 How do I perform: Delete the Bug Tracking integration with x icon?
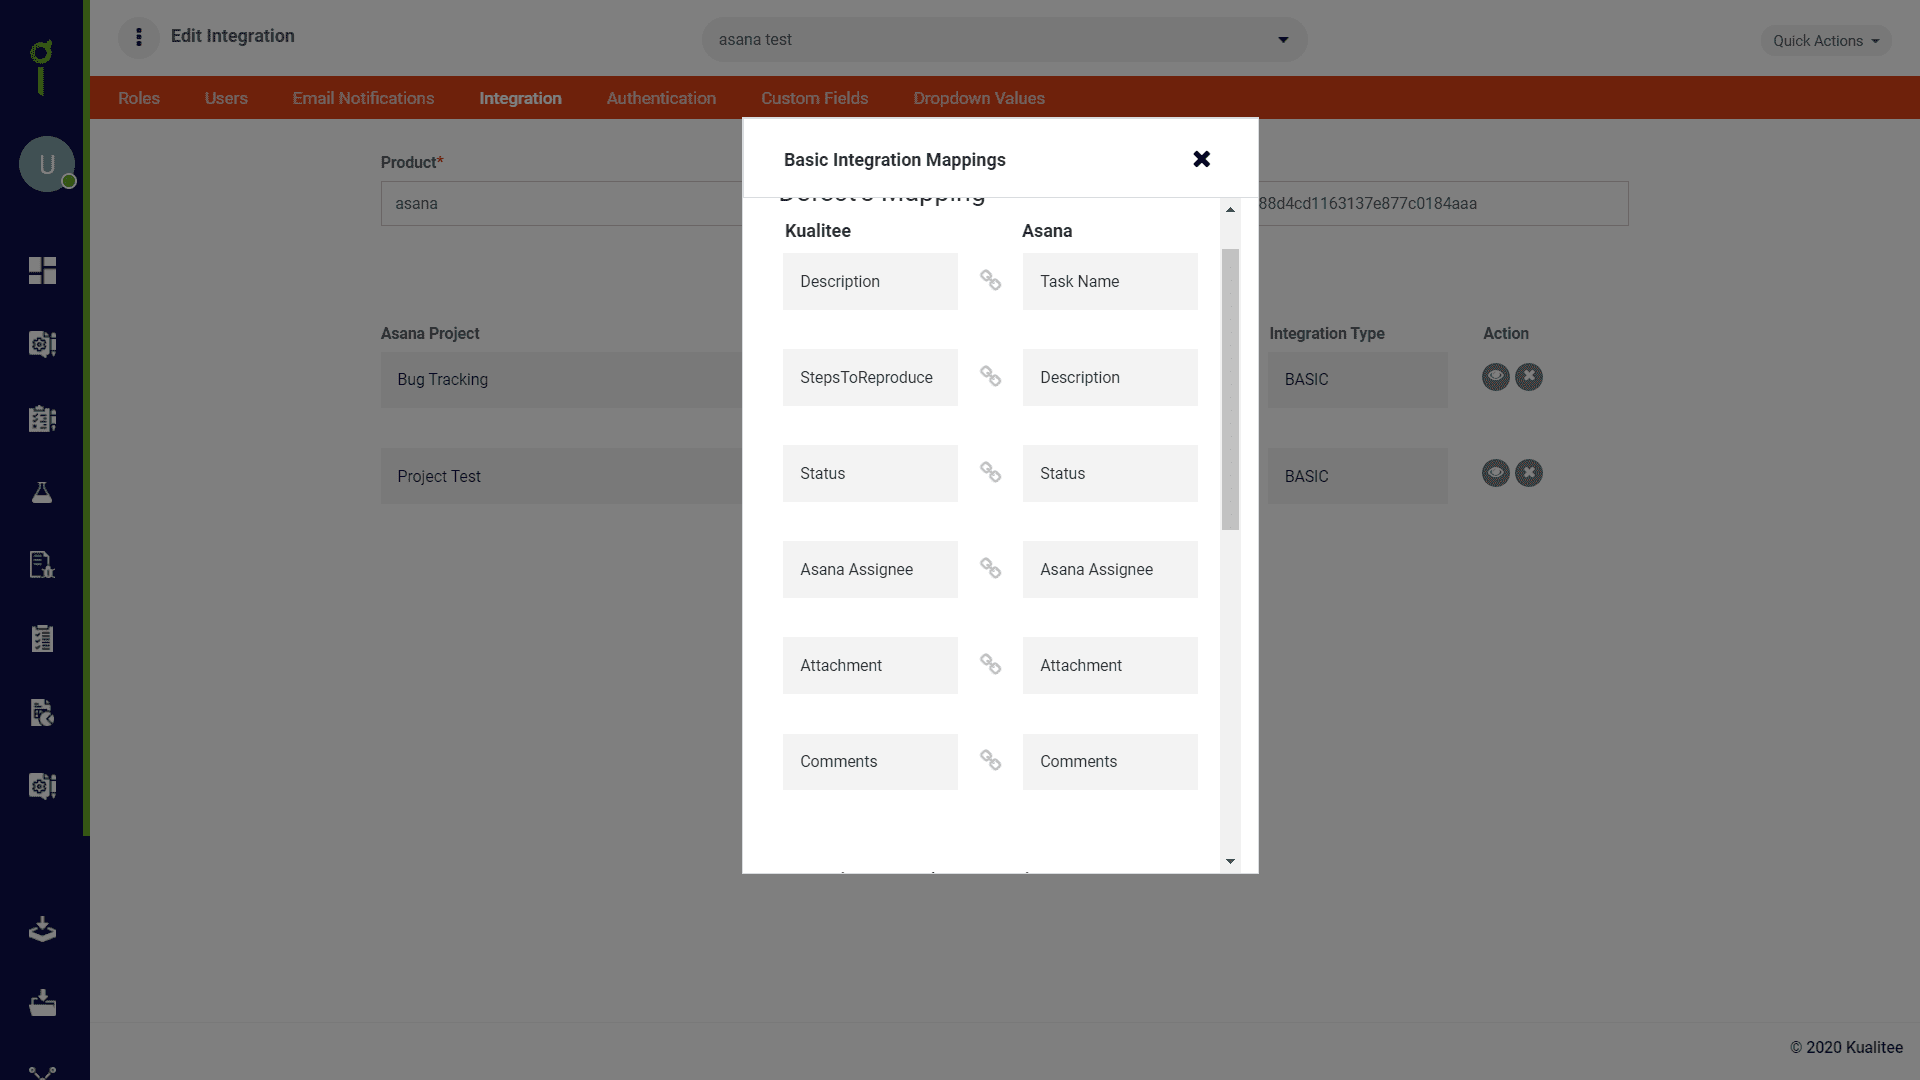click(1528, 377)
